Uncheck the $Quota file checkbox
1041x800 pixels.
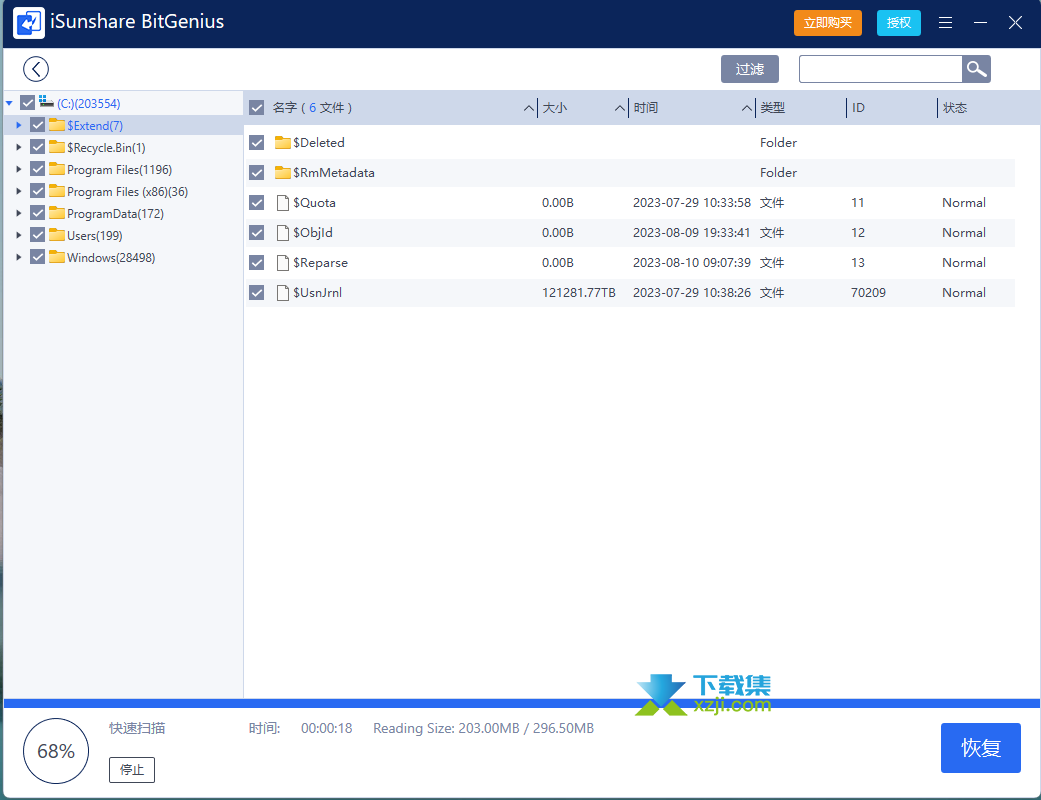(x=257, y=203)
